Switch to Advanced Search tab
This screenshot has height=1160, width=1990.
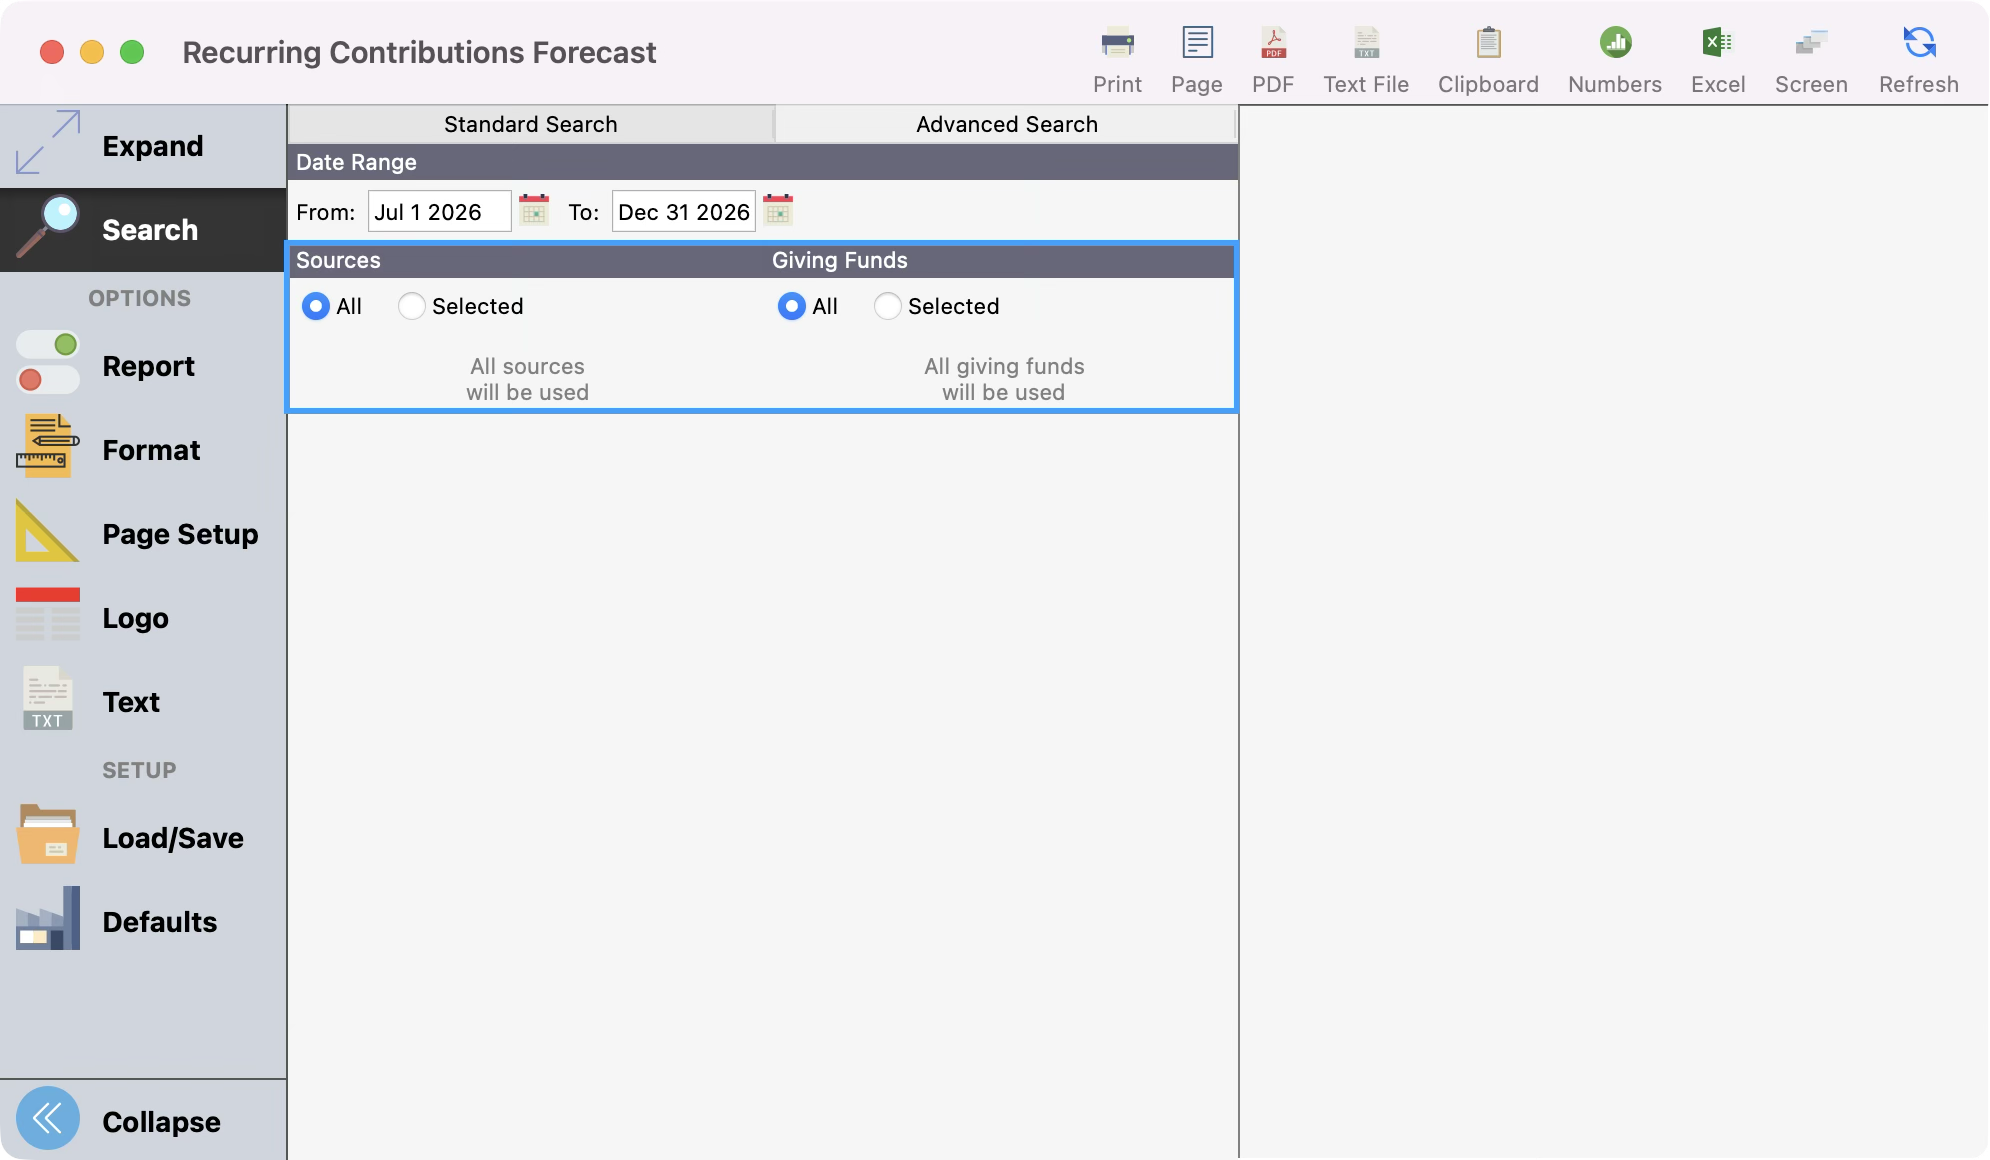point(1007,124)
